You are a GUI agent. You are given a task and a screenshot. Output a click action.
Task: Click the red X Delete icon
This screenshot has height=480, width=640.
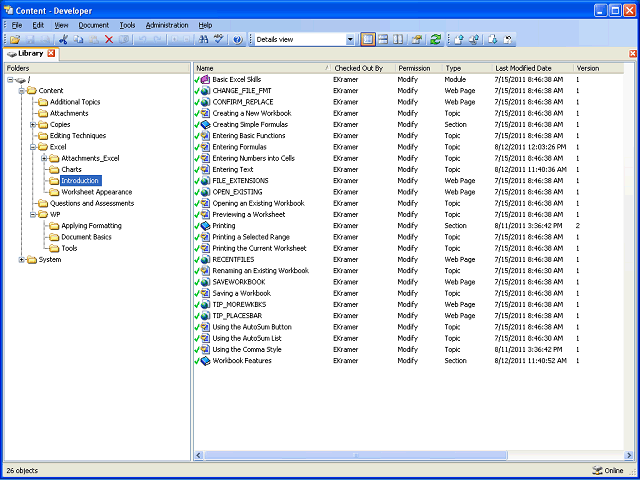(109, 40)
